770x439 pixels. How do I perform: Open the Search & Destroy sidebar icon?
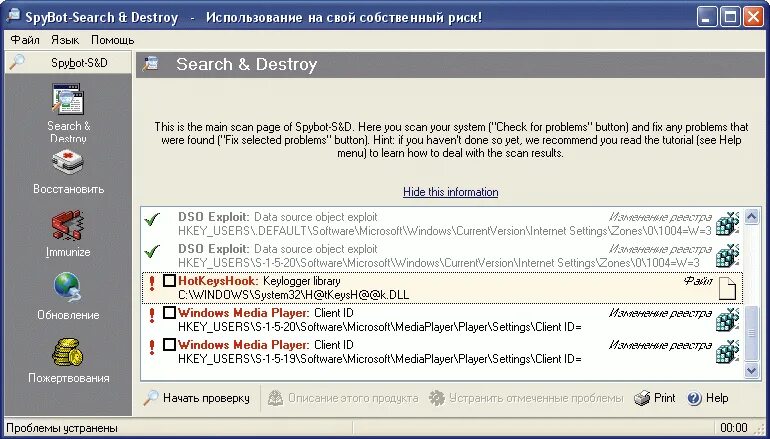click(68, 99)
